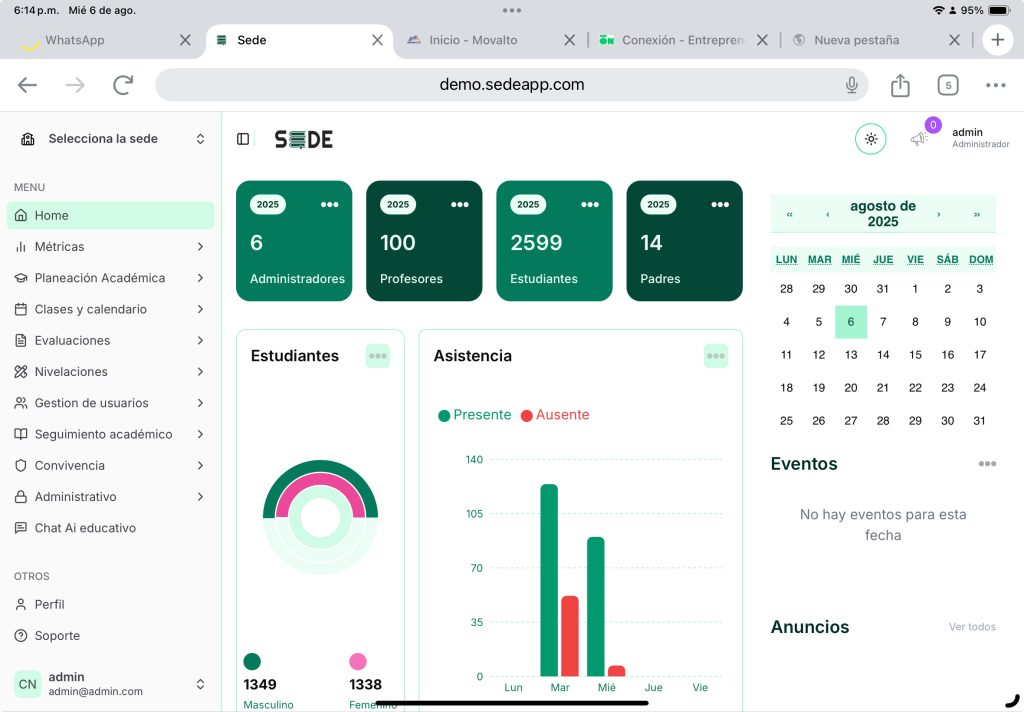Open Chat Ai educativo
The image size is (1024, 712).
[x=110, y=528]
